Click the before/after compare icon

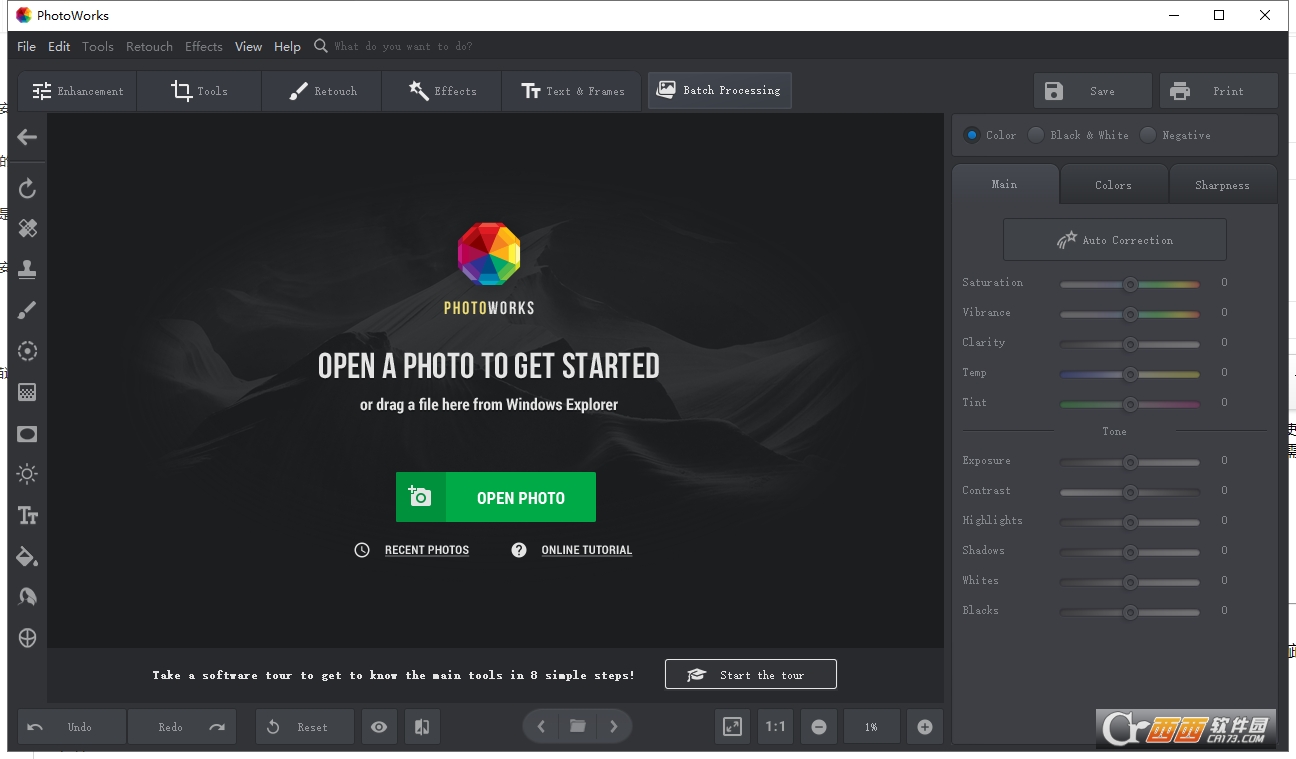(x=422, y=727)
